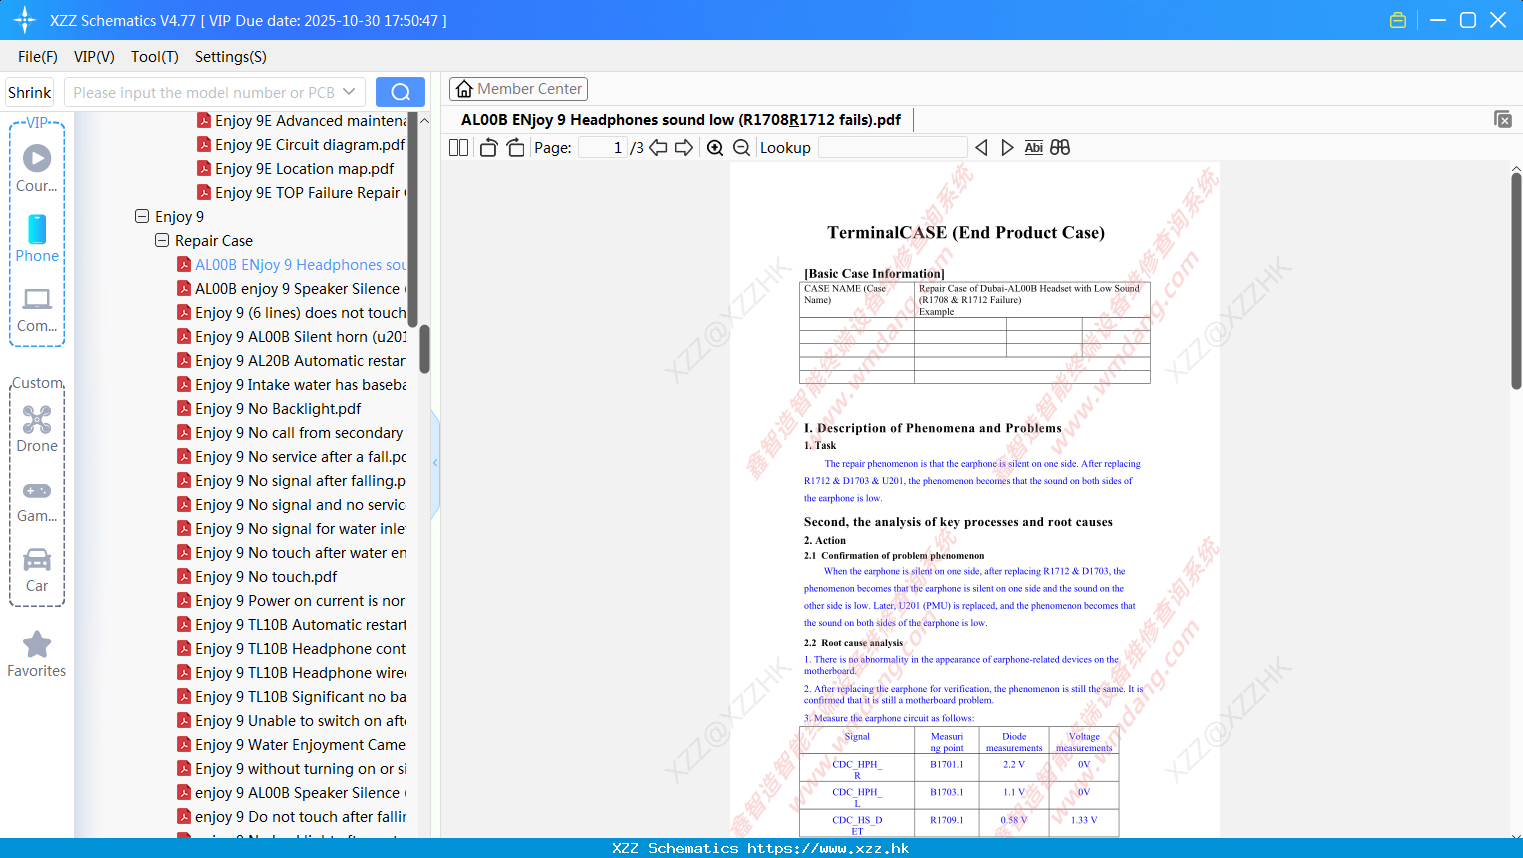Screen dimensions: 1523x858
Task: Zoom out of the PDF
Action: tap(741, 147)
